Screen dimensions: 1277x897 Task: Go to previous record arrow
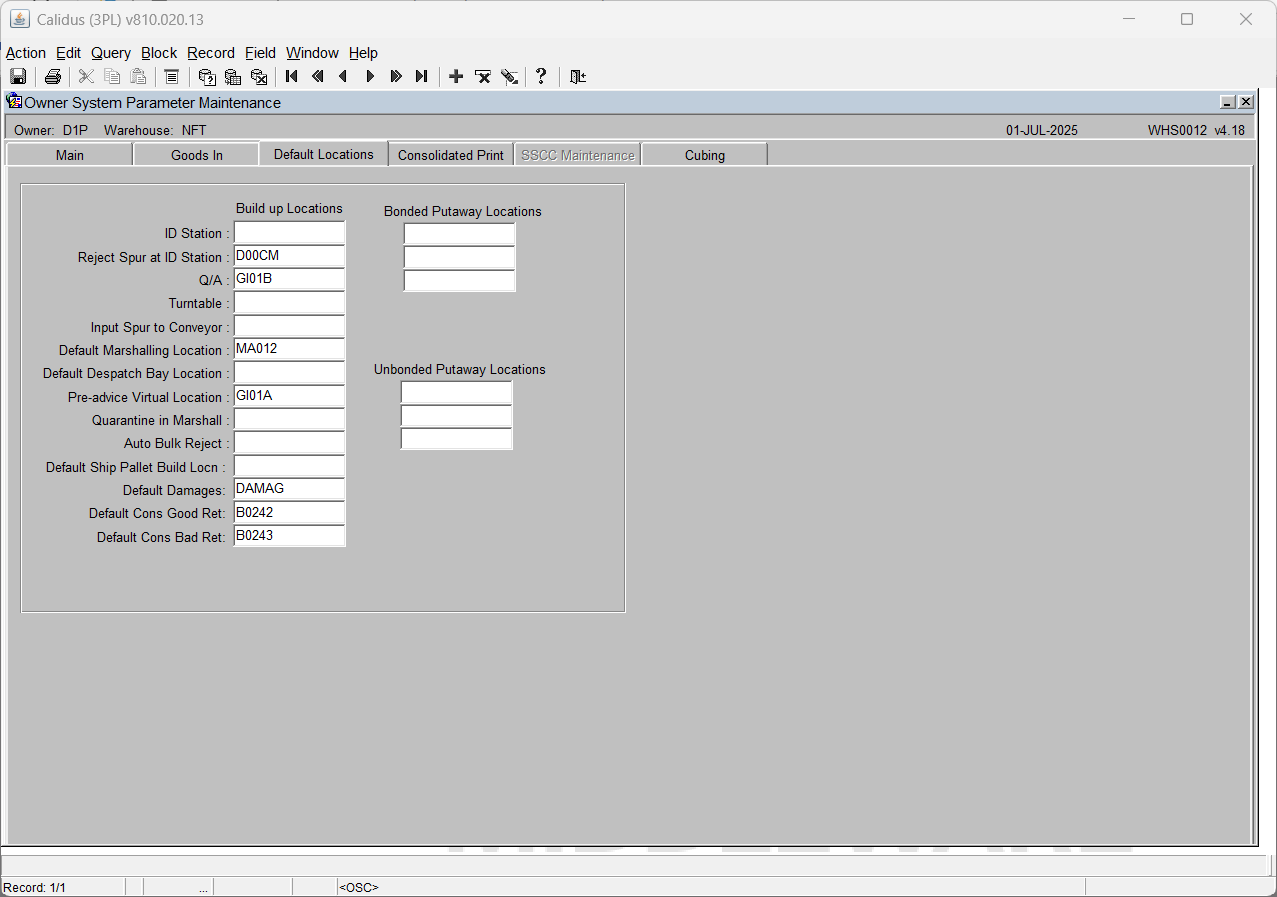click(x=344, y=77)
